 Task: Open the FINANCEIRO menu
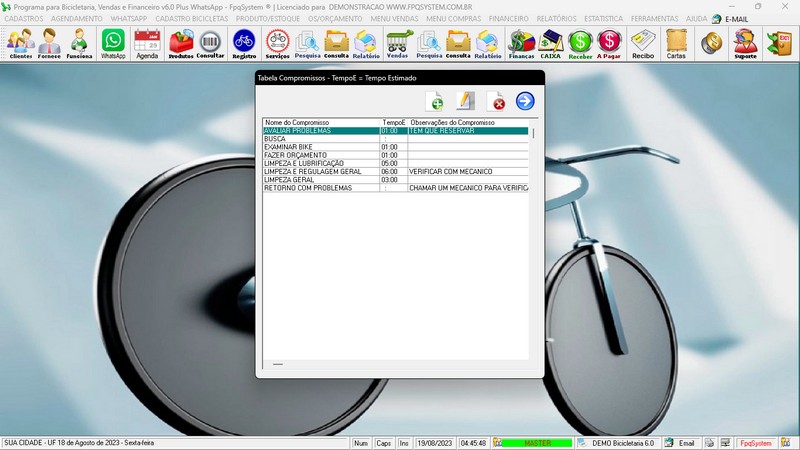(x=509, y=18)
